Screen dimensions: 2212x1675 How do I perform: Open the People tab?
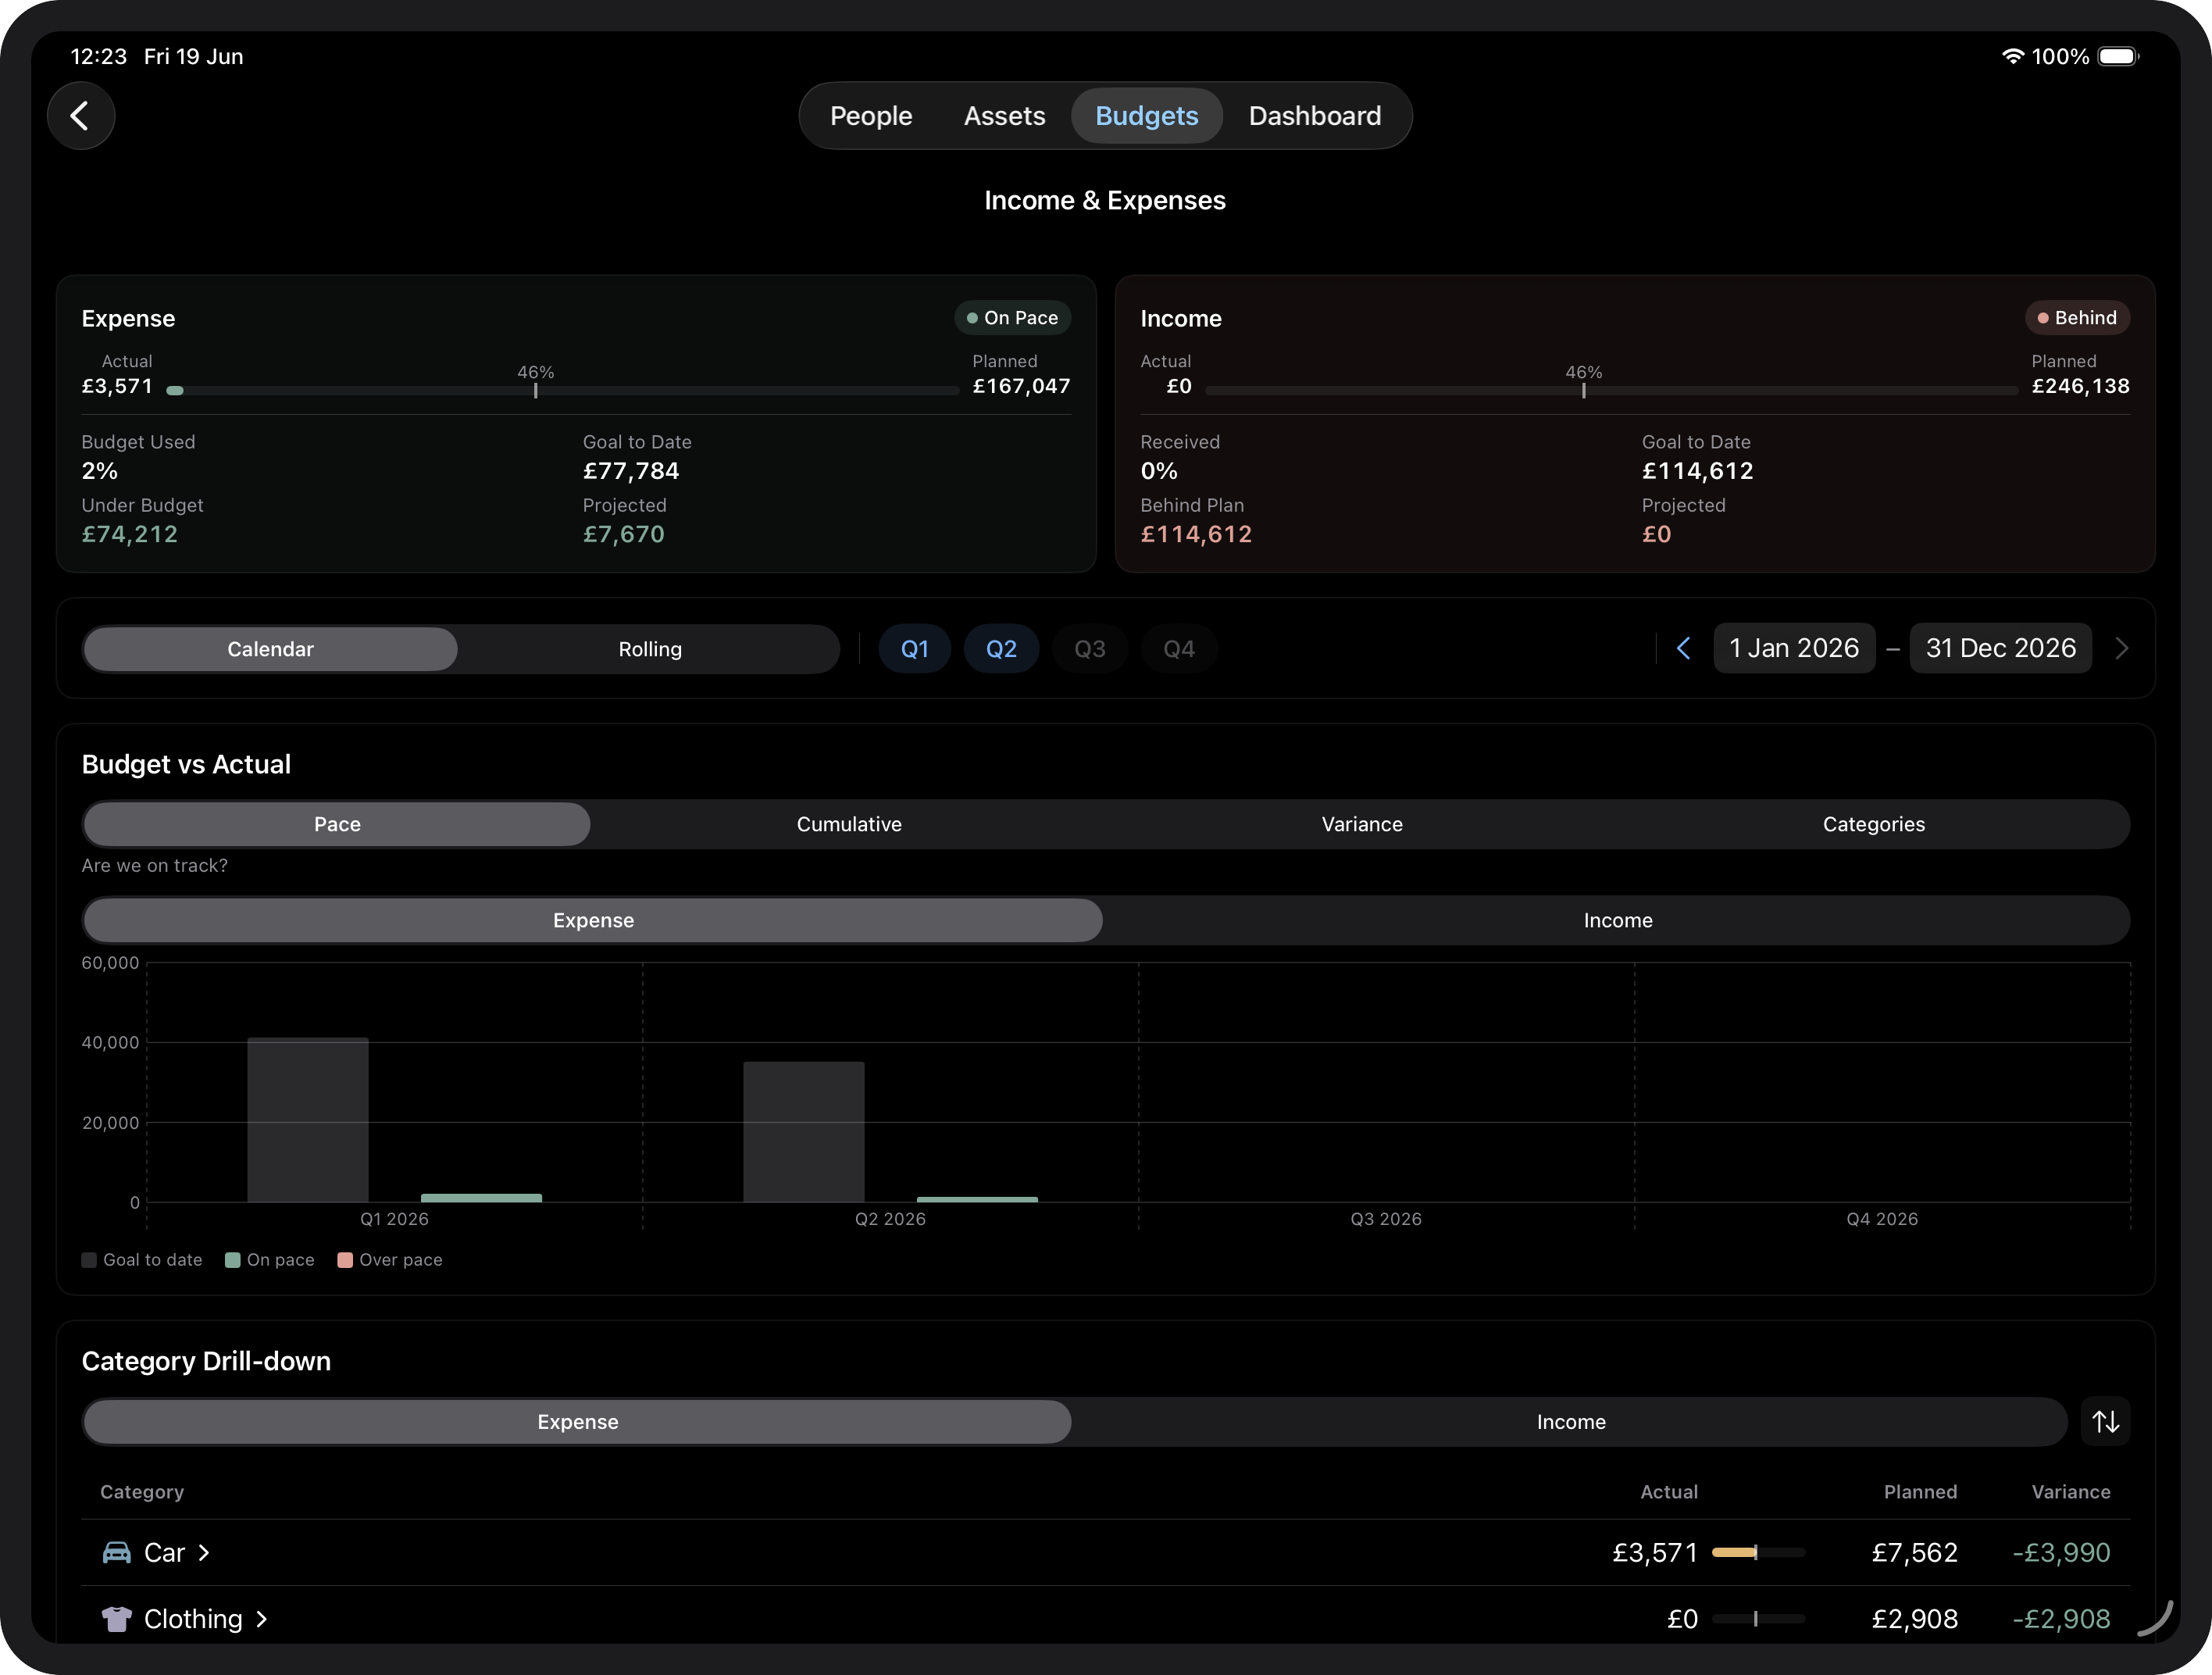click(871, 116)
